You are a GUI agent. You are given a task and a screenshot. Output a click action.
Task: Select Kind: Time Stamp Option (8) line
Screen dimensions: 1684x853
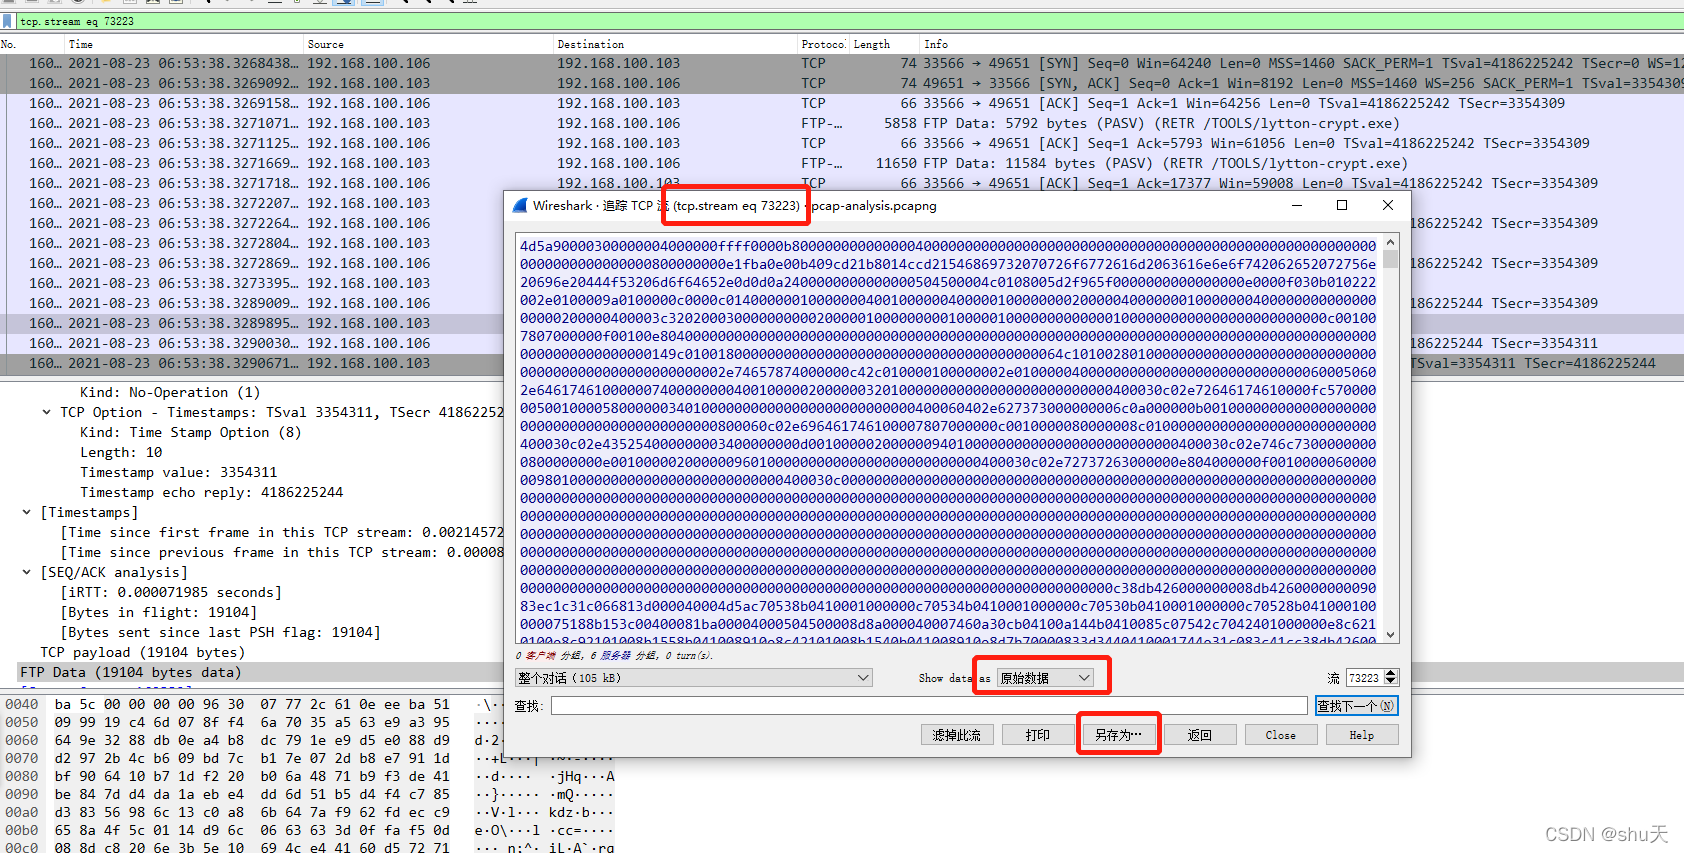tap(190, 432)
